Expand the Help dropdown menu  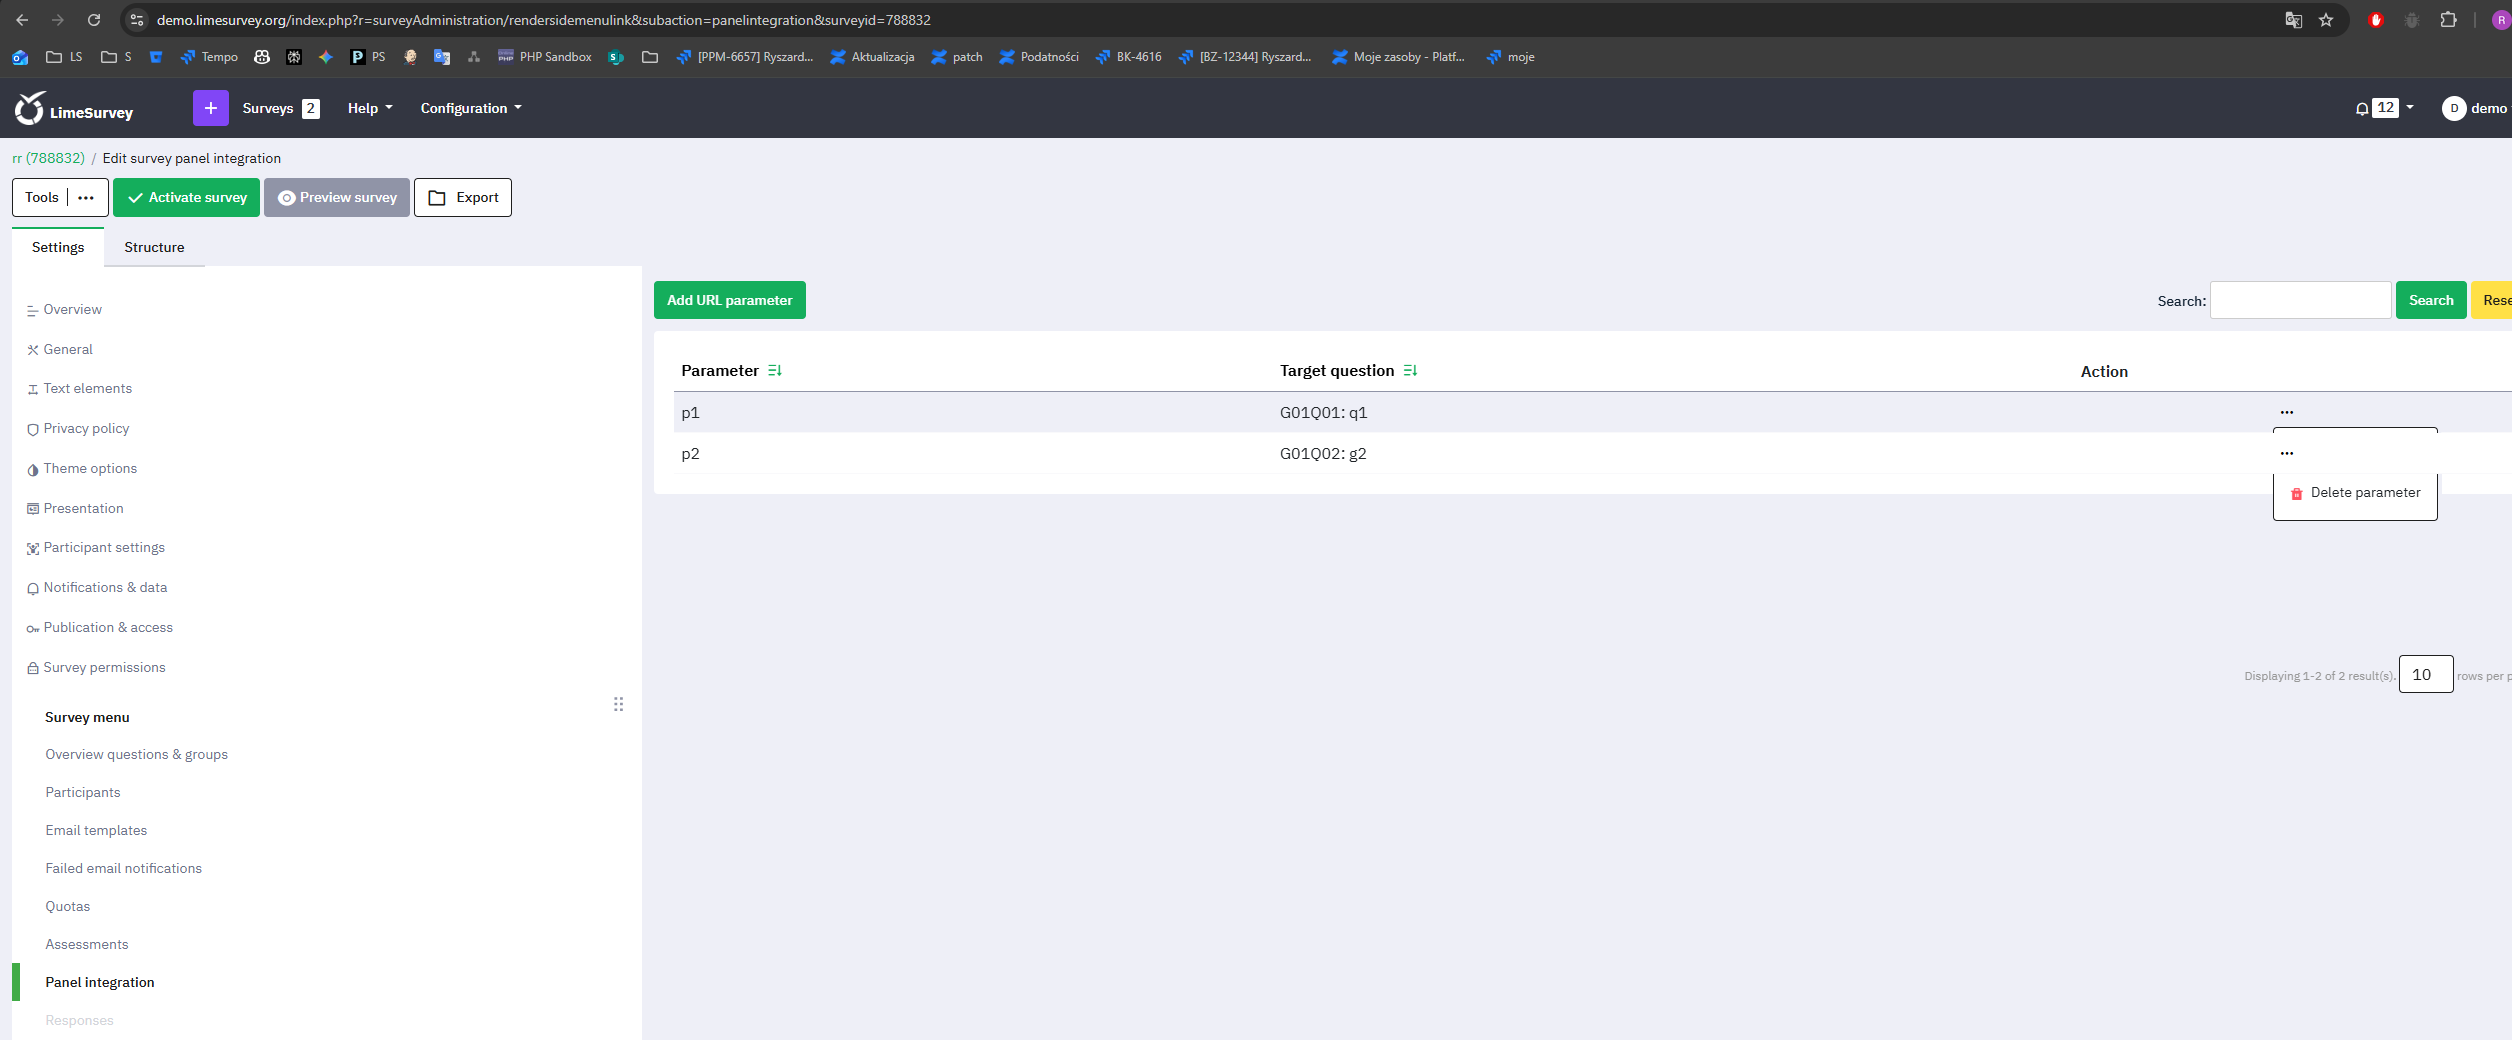pos(369,108)
